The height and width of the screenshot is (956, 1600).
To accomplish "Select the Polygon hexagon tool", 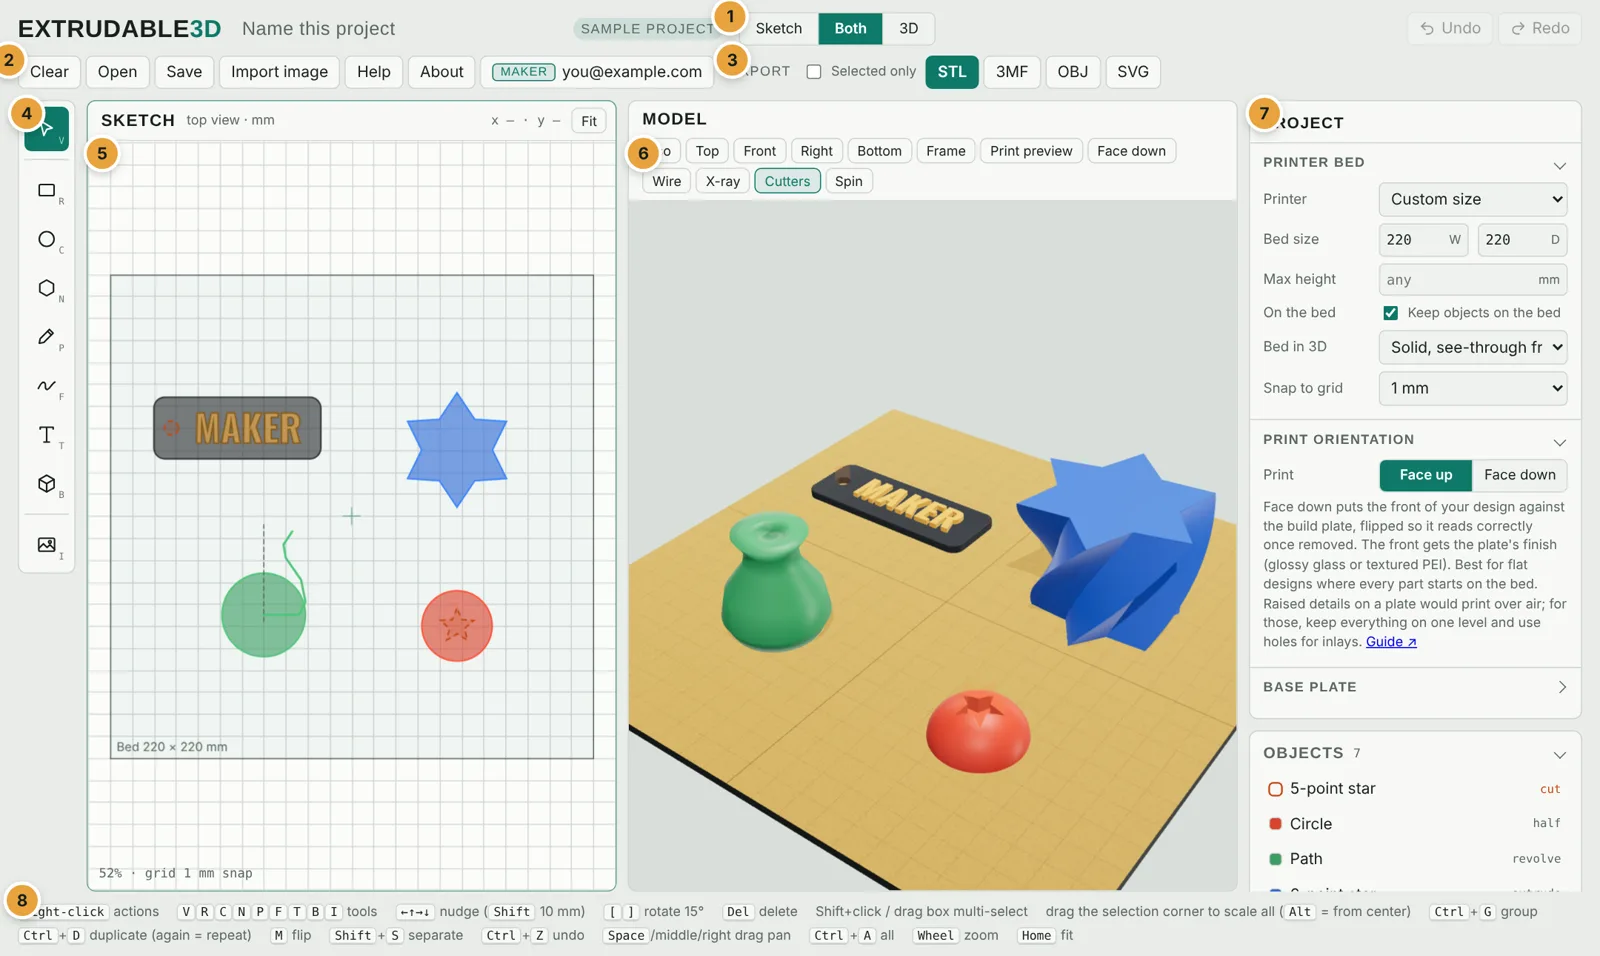I will (x=47, y=288).
